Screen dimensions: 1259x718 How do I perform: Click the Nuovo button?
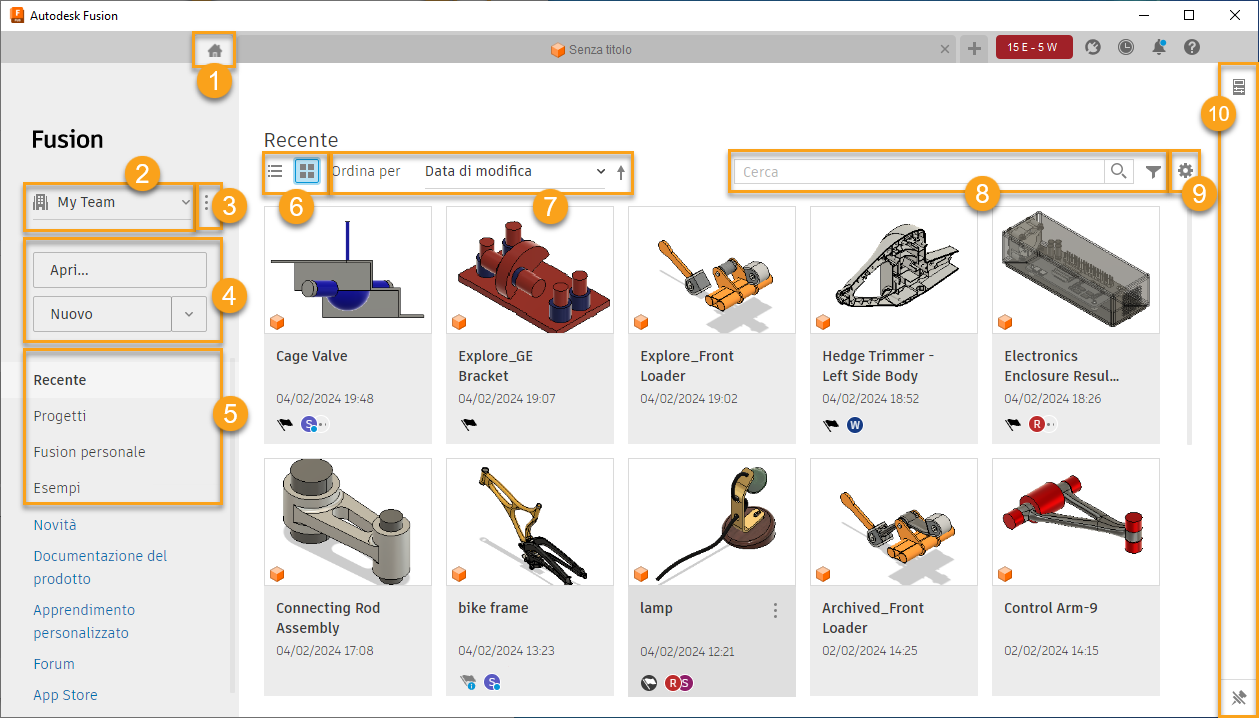click(x=102, y=314)
